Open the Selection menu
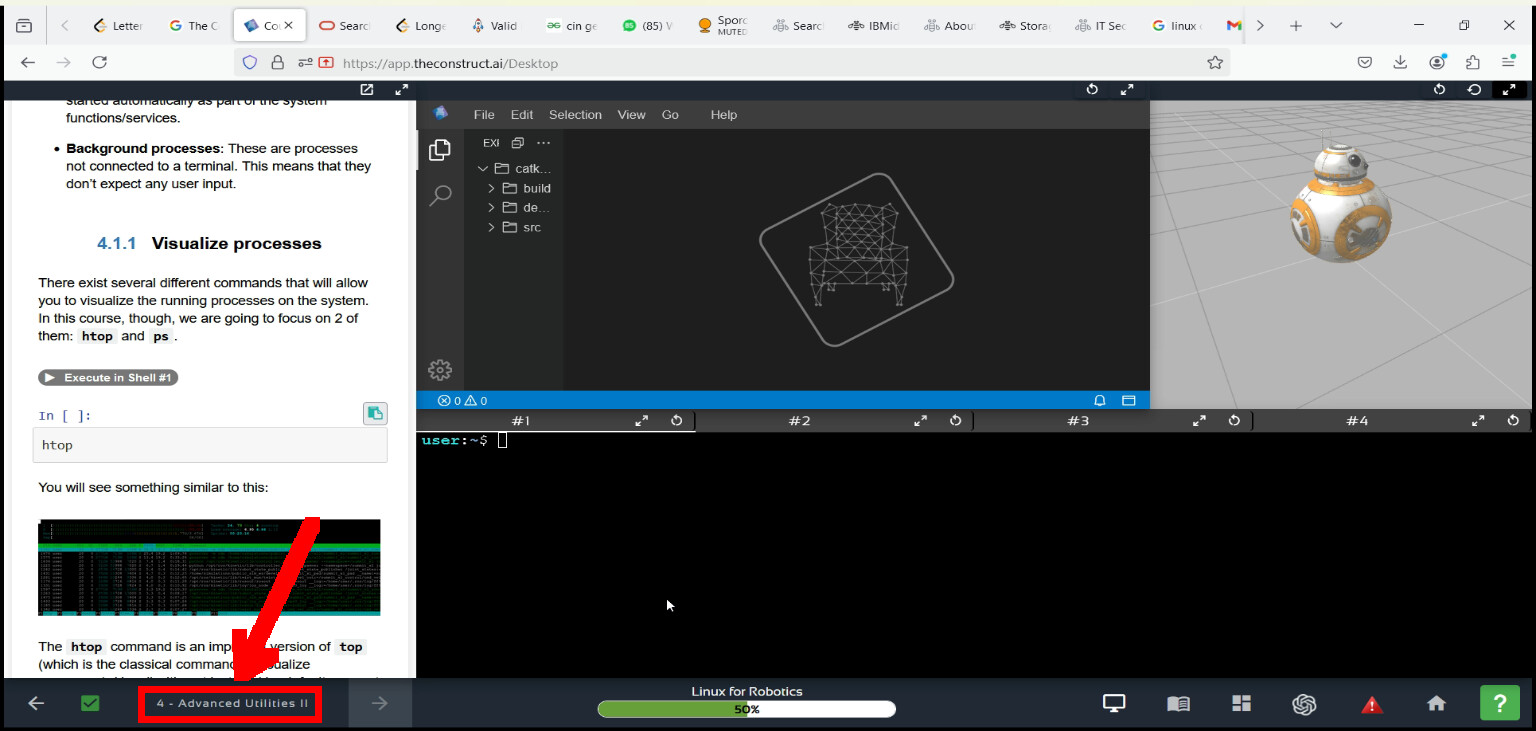 [575, 115]
